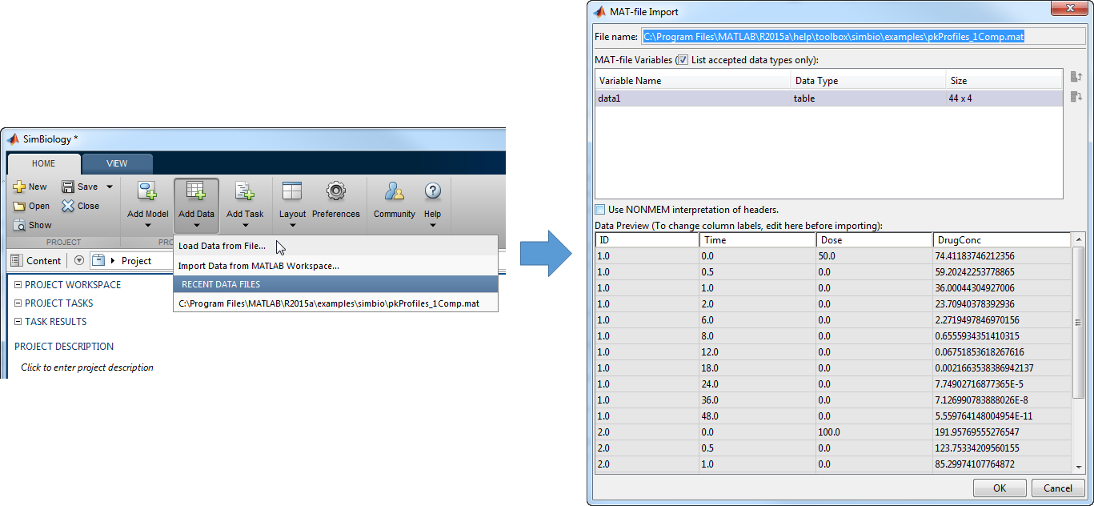Click the Project folder icon in breadcrumb

tap(98, 260)
